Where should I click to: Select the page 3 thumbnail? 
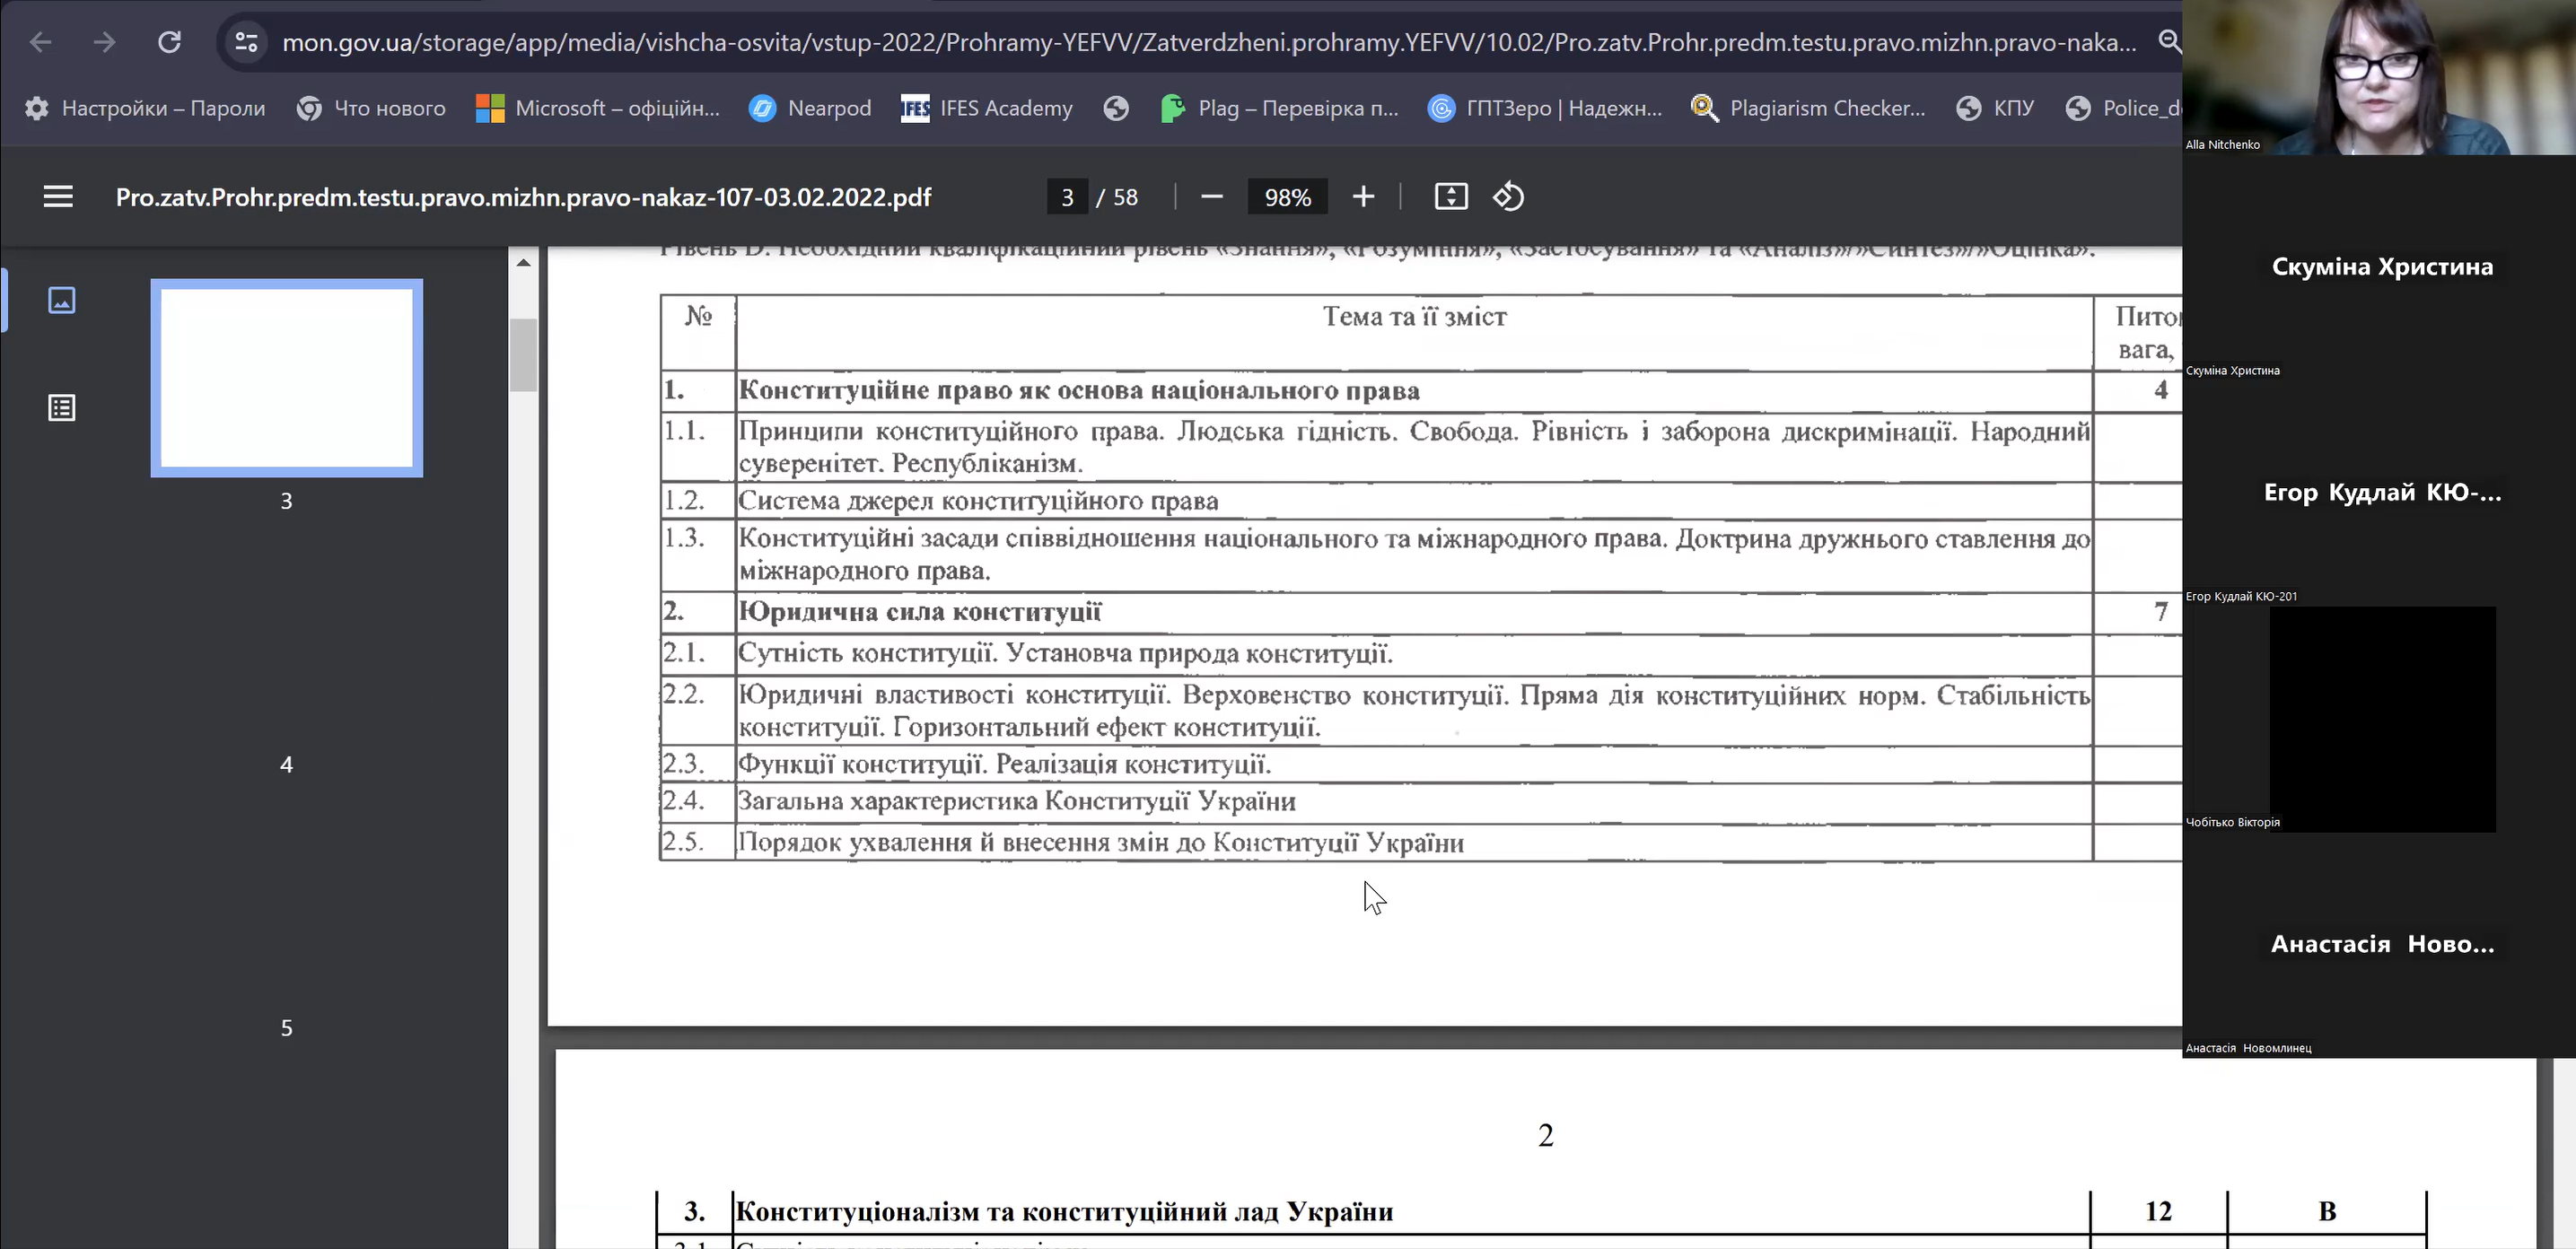(x=287, y=378)
